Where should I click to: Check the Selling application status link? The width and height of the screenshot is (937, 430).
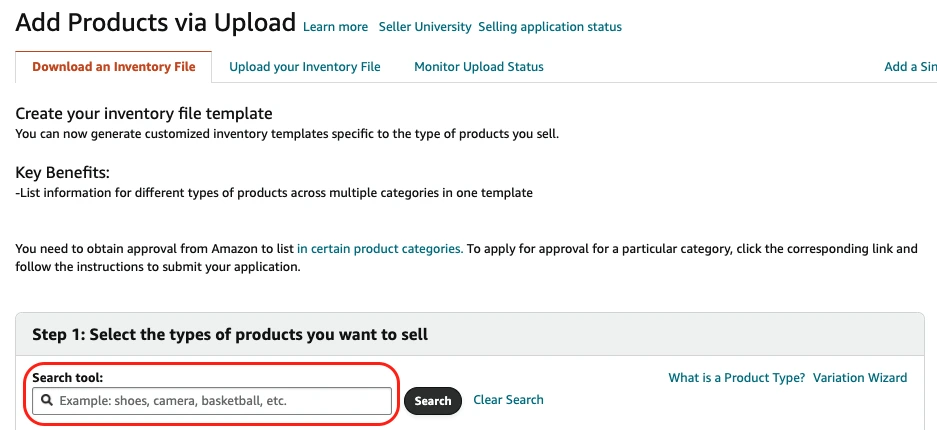(549, 27)
